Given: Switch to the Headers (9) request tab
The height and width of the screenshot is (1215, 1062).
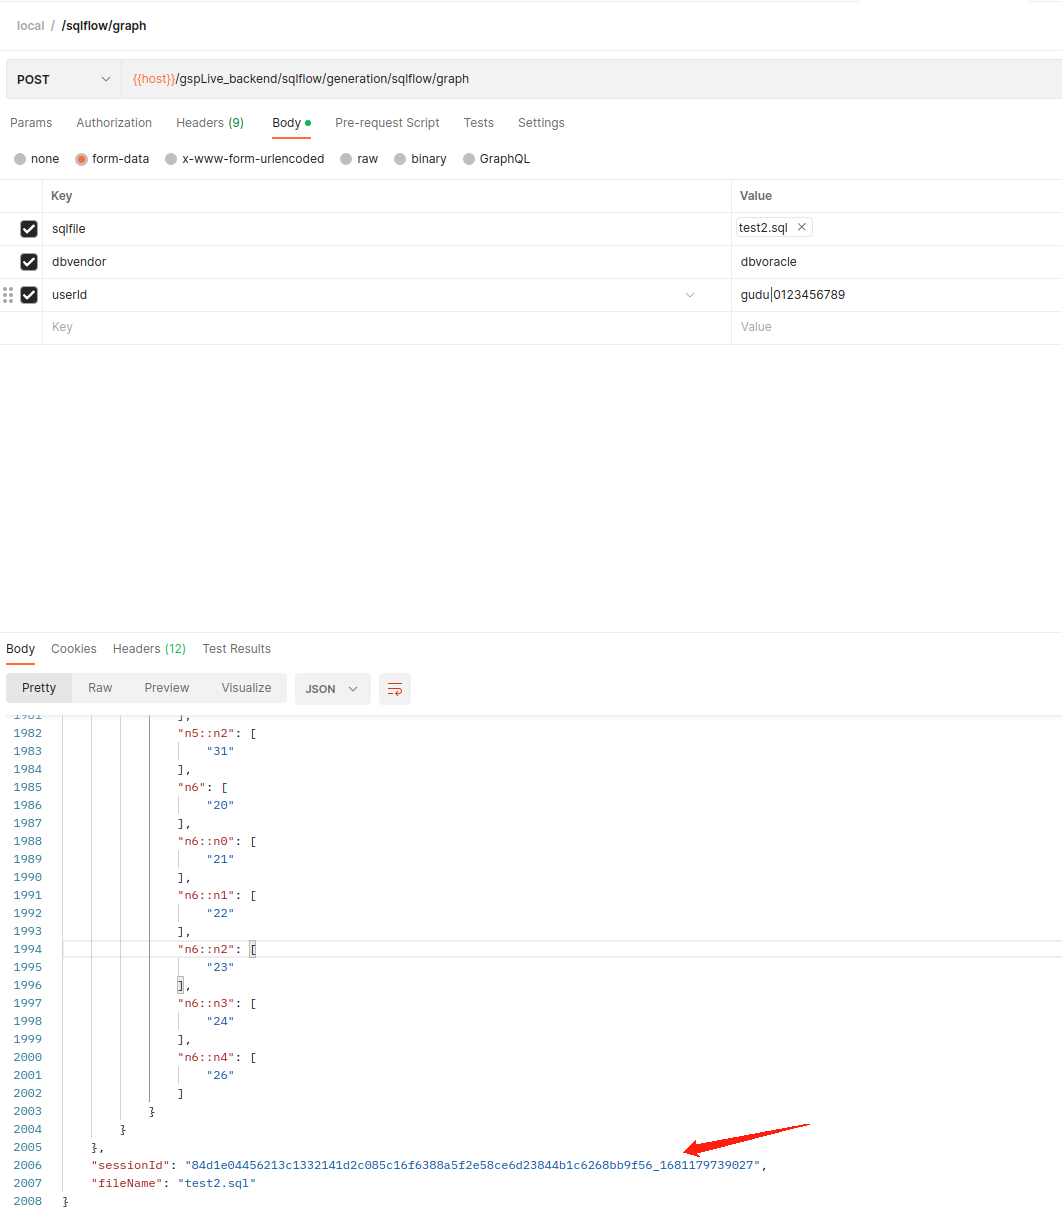Looking at the screenshot, I should [209, 123].
